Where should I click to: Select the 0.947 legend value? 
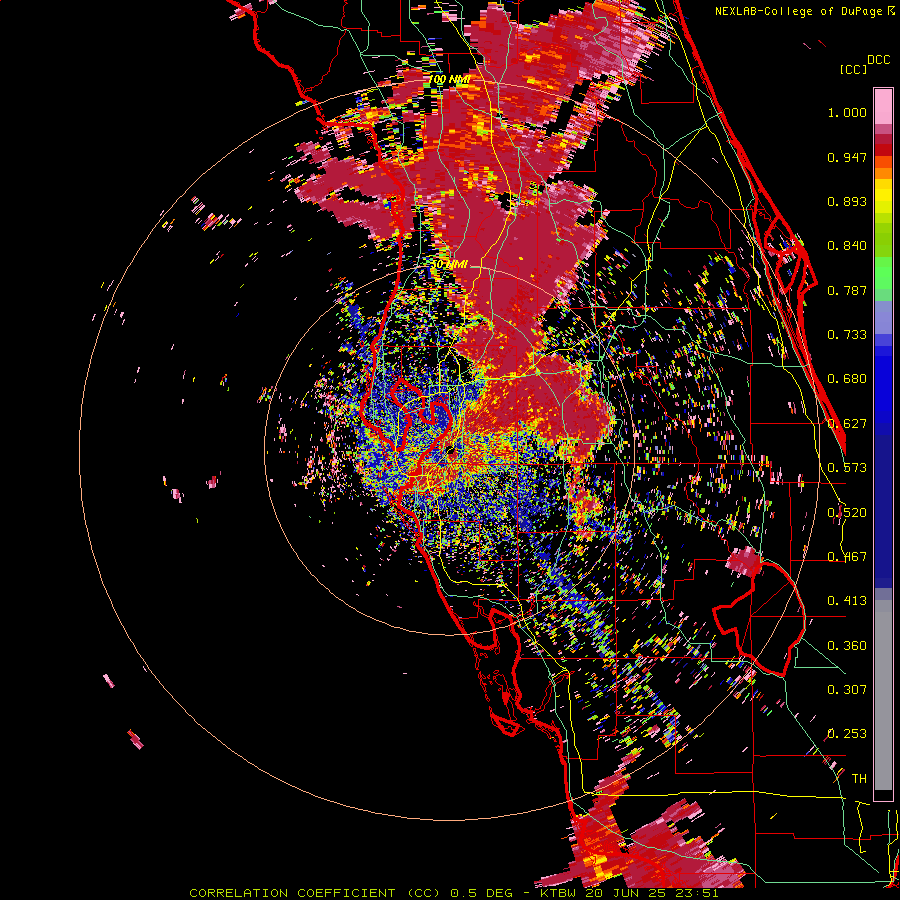[847, 157]
